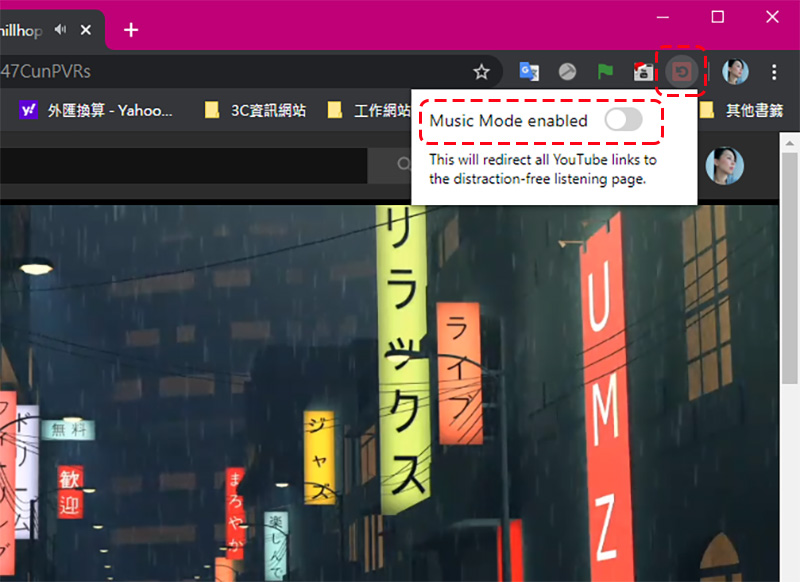Open the 外匯換算 Yahoo bookmark
800x582 pixels.
(96, 110)
